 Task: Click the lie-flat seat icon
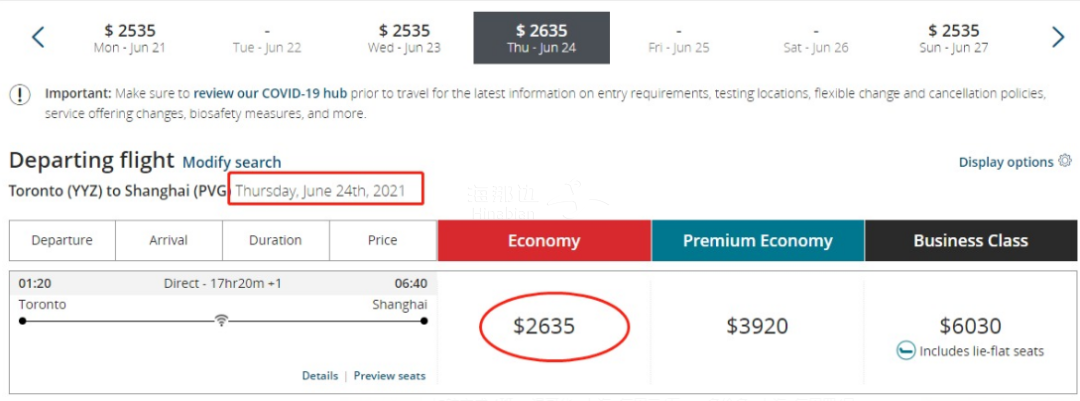tap(906, 351)
